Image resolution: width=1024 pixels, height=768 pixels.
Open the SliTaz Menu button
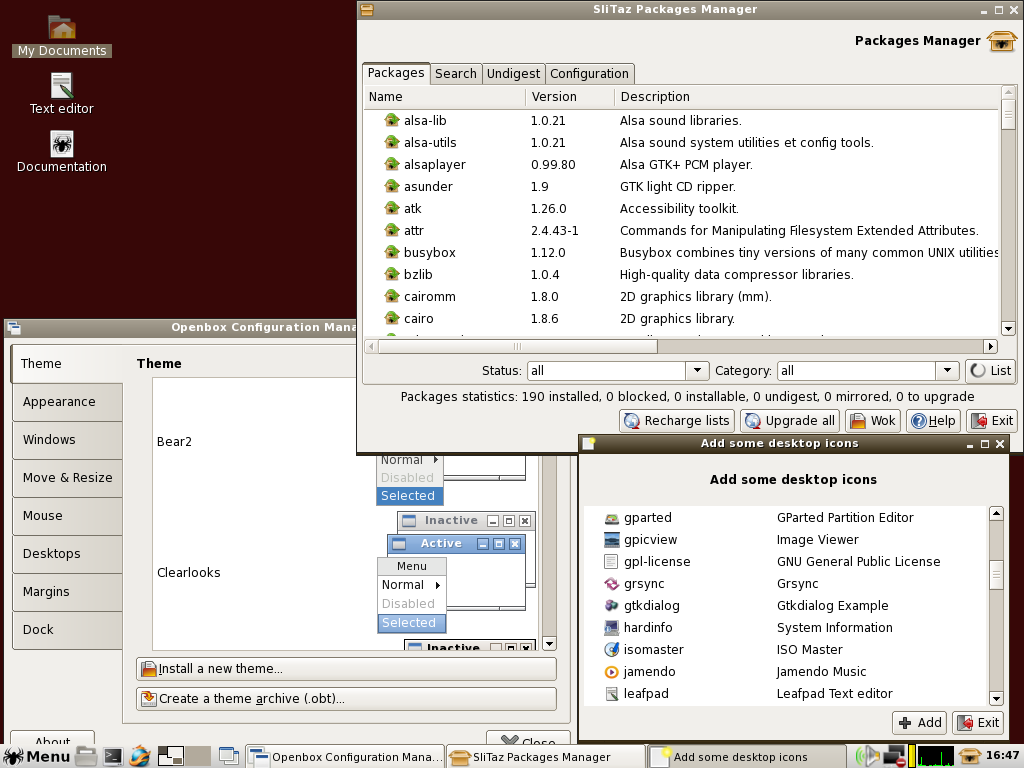(x=36, y=756)
